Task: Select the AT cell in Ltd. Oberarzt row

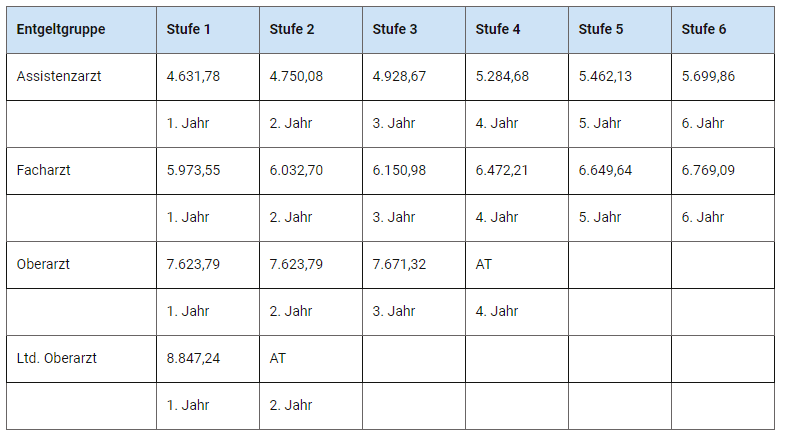Action: click(278, 358)
